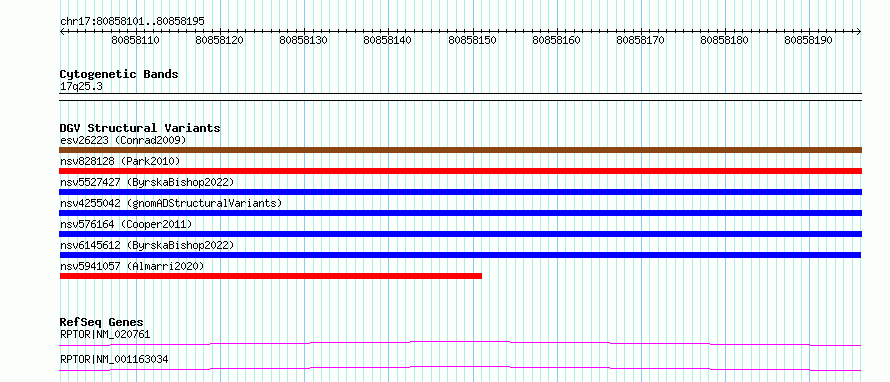Viewport: 890px width, 382px height.
Task: Open the nsv576164 (Cooper2011) variant label
Action: click(x=126, y=224)
